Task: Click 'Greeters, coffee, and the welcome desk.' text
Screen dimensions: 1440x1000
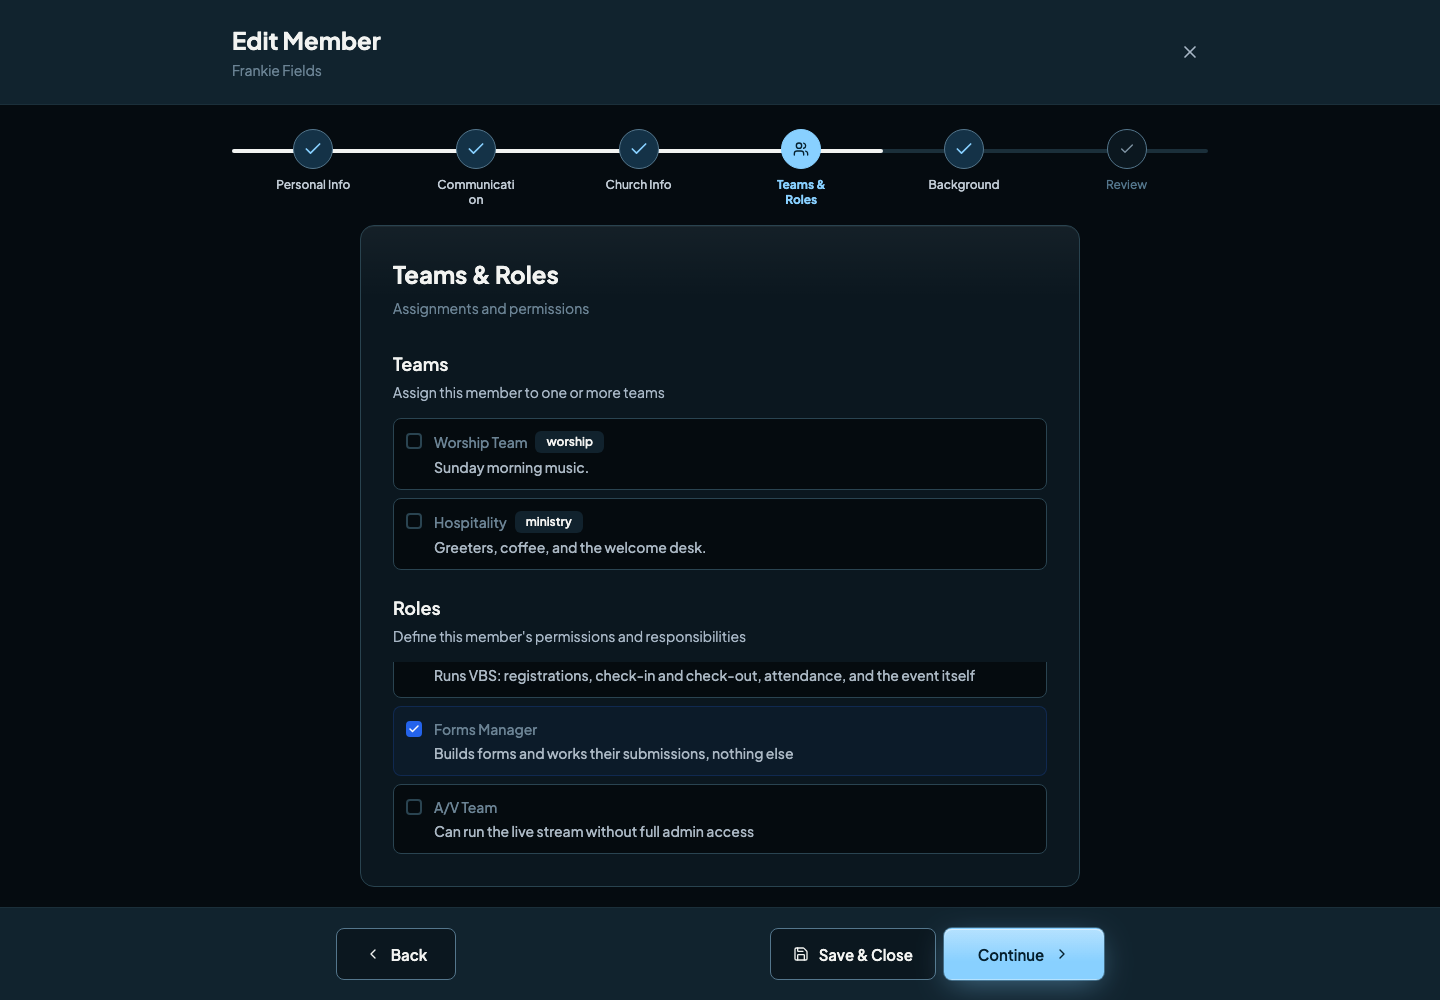Action: click(570, 548)
